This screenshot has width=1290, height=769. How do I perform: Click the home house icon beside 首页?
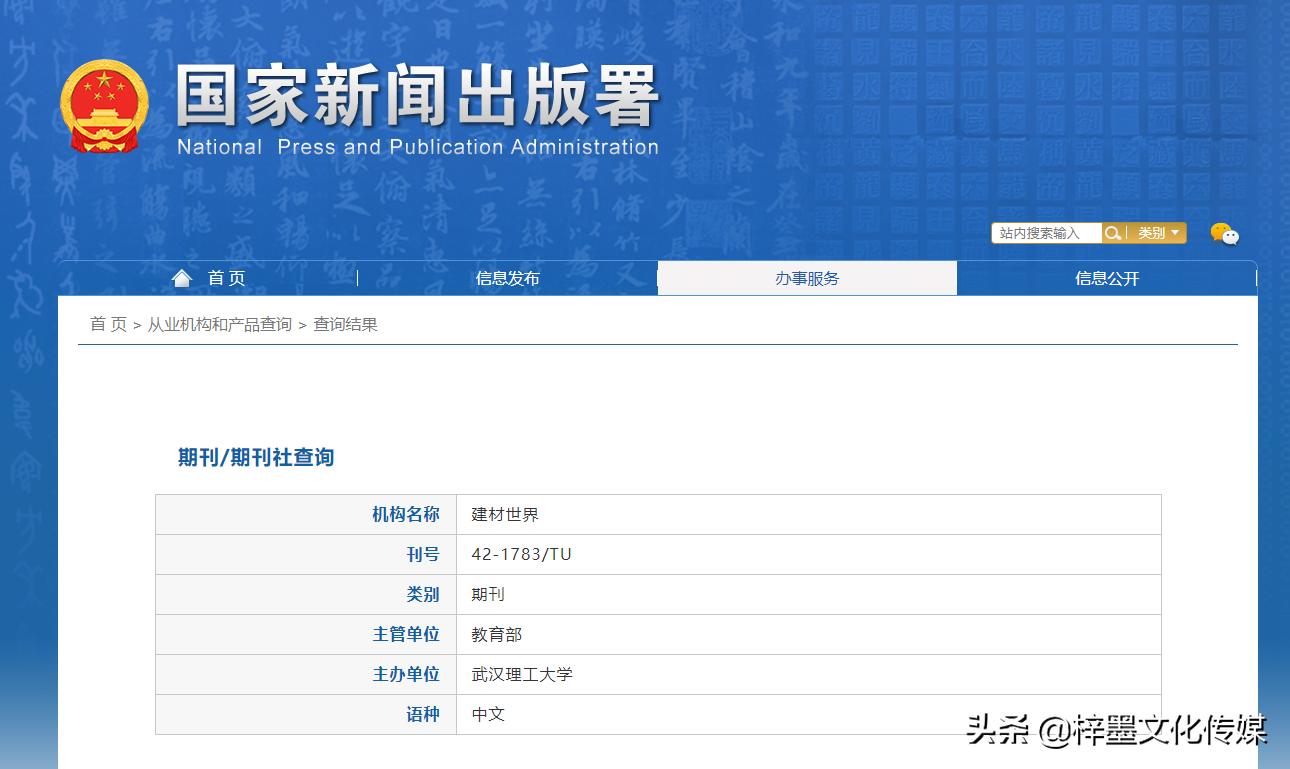point(182,277)
